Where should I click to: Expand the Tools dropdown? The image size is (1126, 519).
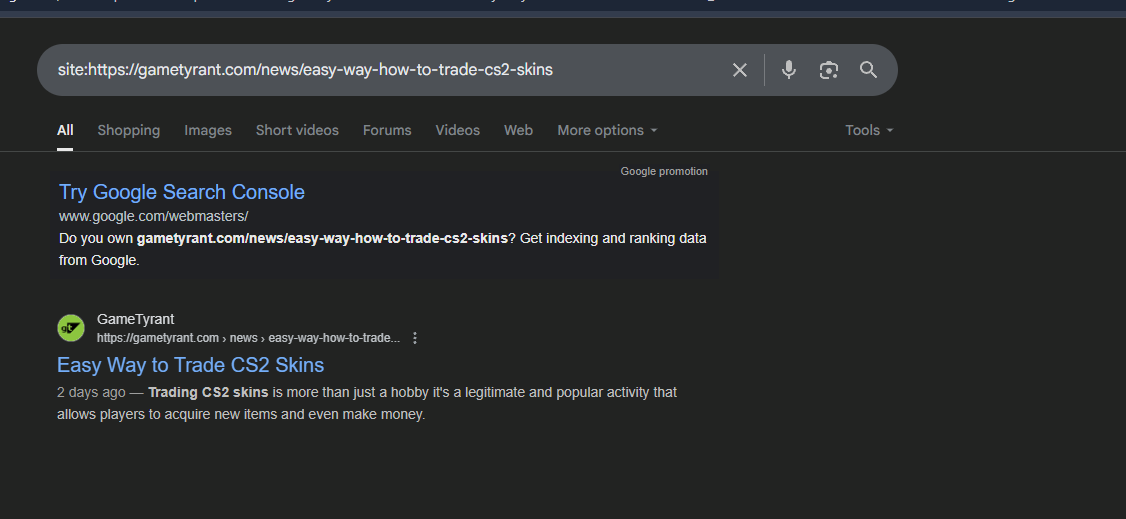click(x=869, y=130)
